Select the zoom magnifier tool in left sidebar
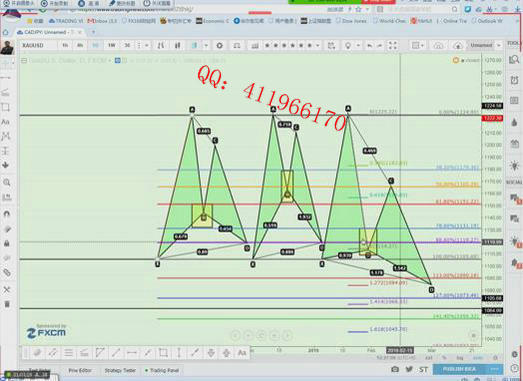 tap(6, 182)
